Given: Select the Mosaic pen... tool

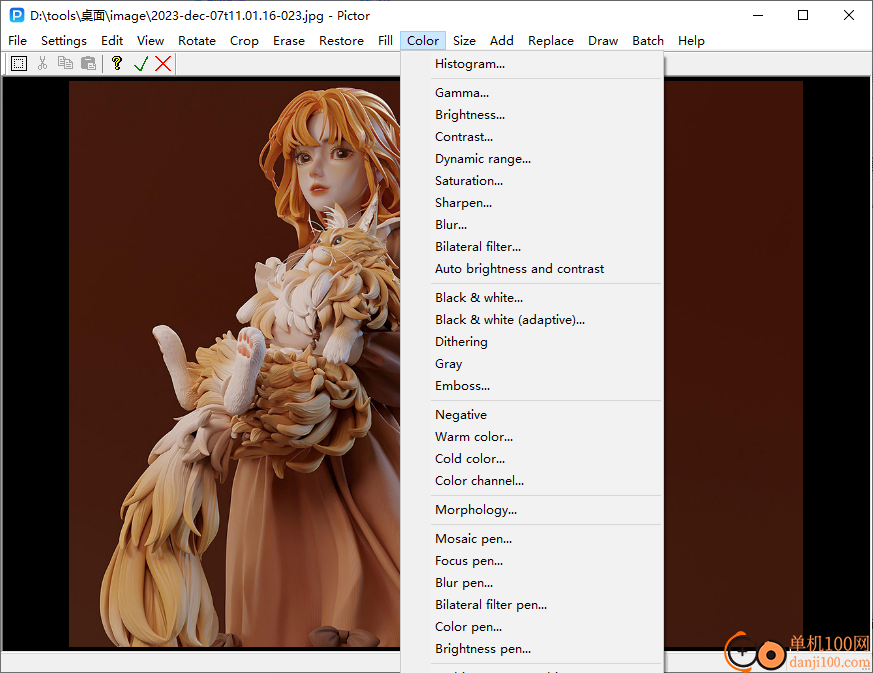Looking at the screenshot, I should pyautogui.click(x=532, y=539).
